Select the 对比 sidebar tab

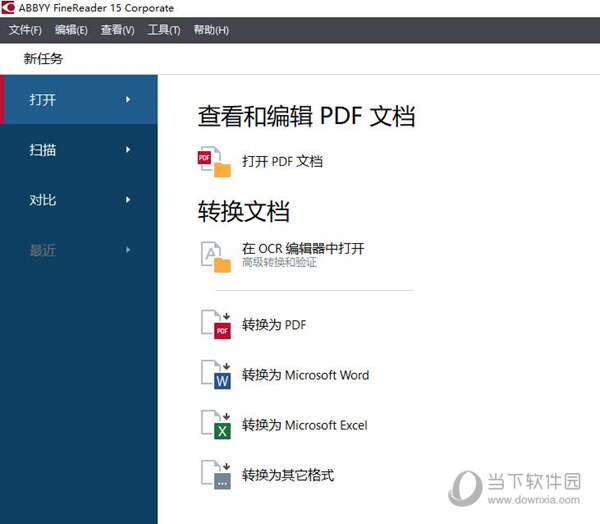[44, 200]
